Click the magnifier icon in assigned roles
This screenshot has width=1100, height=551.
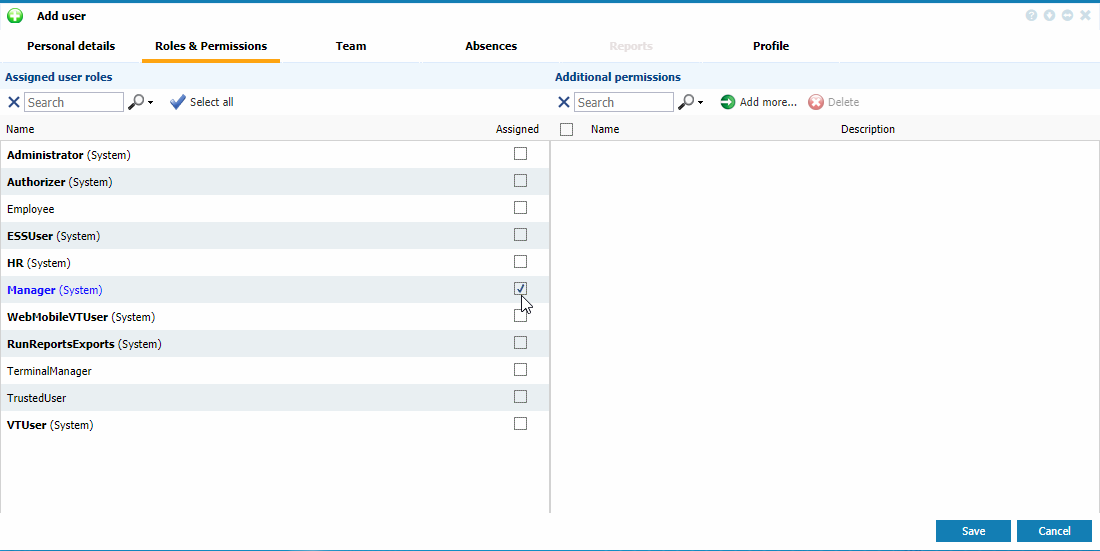(x=136, y=102)
